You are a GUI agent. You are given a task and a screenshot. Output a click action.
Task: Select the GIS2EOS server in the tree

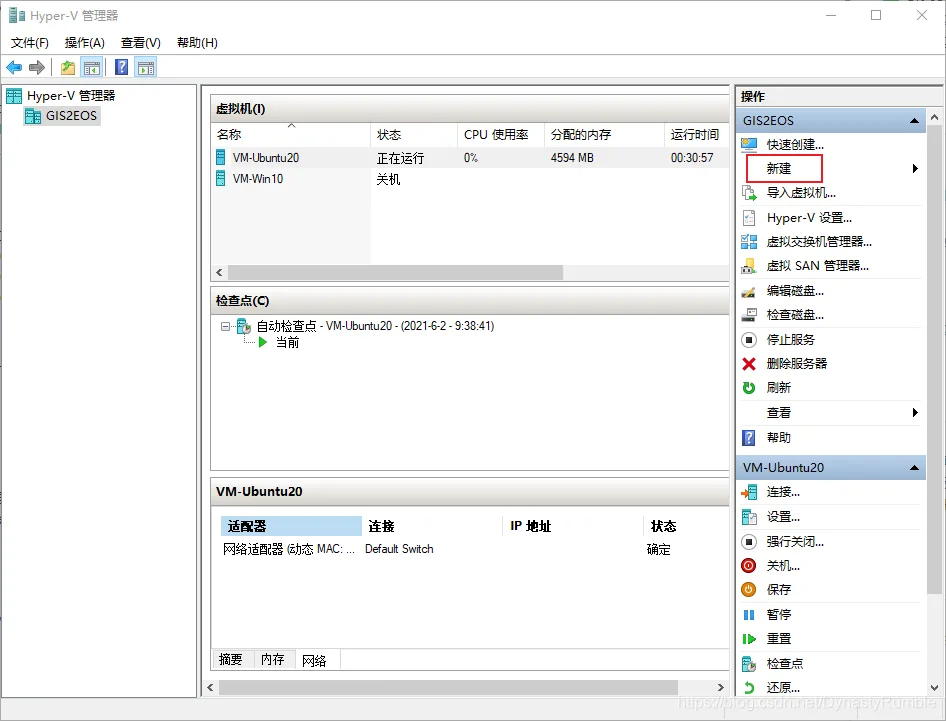(x=71, y=116)
